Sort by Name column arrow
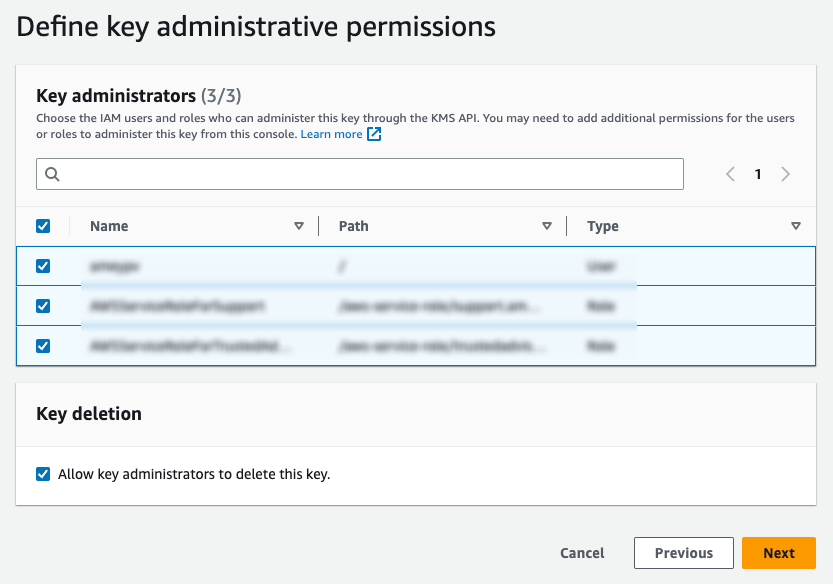This screenshot has width=833, height=584. point(299,226)
